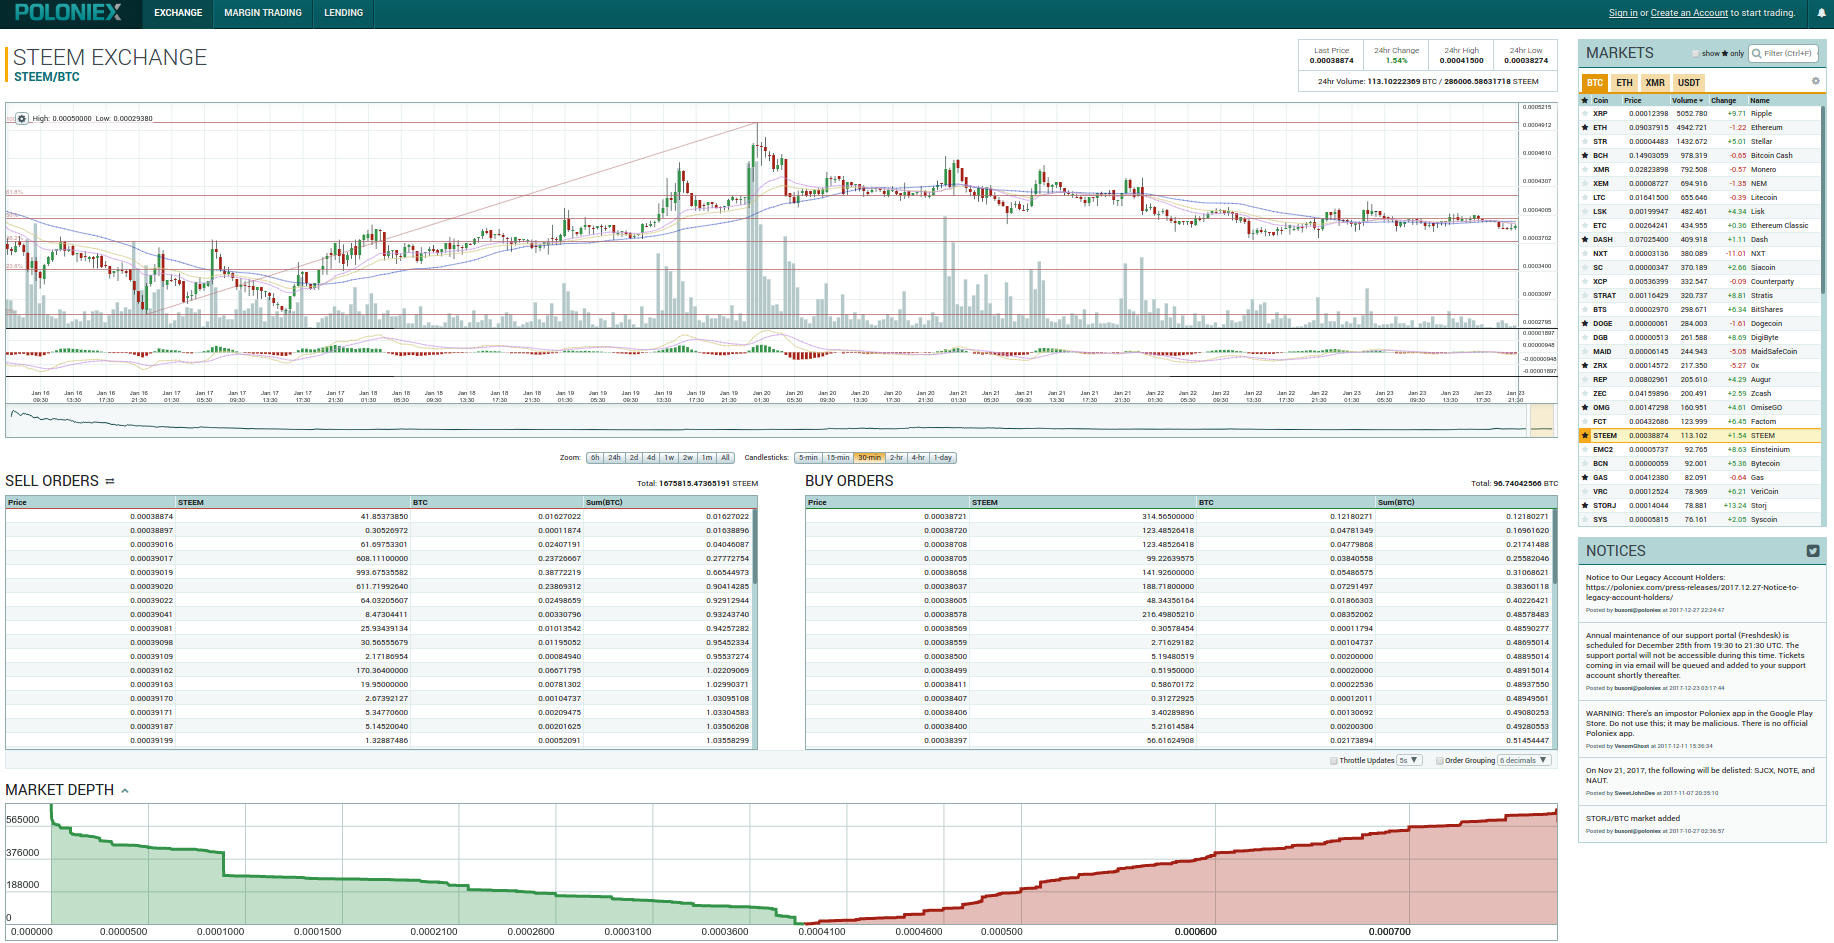
Task: Click the Poloniex logo
Action: point(68,12)
